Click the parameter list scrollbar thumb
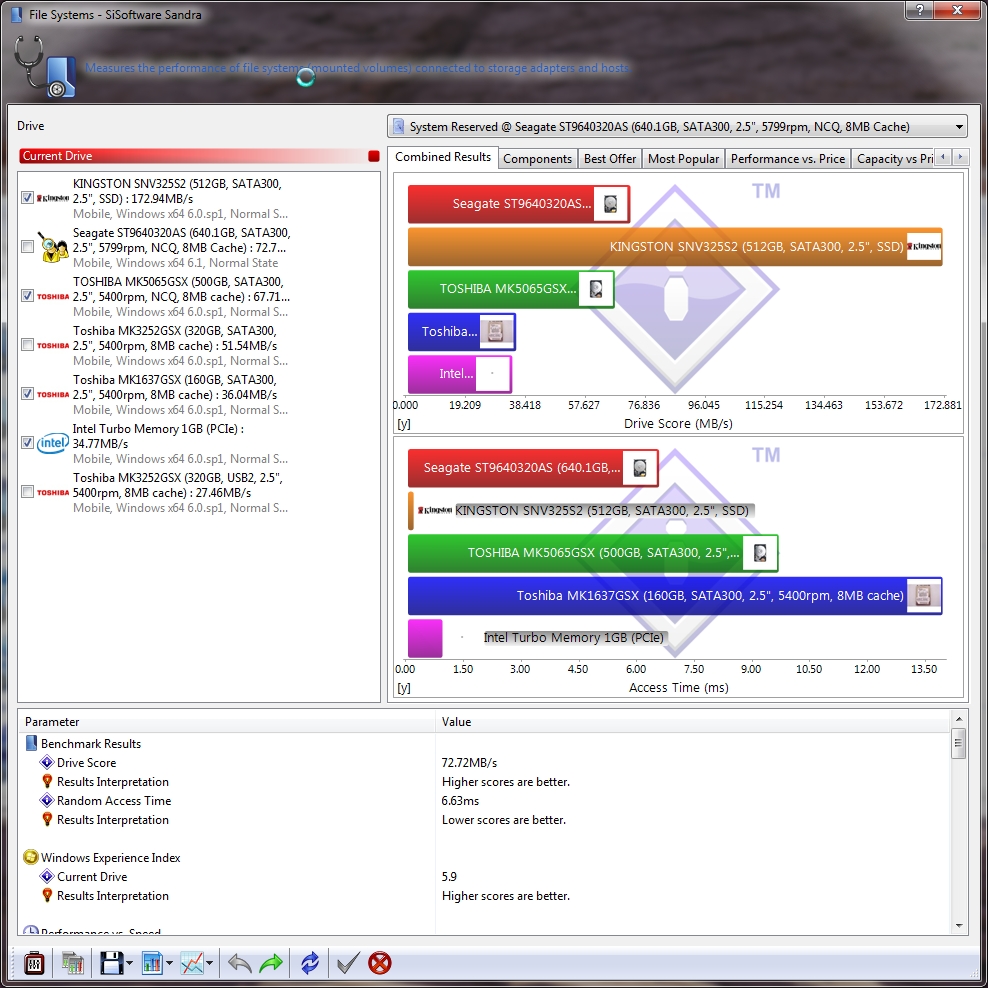Image resolution: width=988 pixels, height=988 pixels. click(958, 743)
